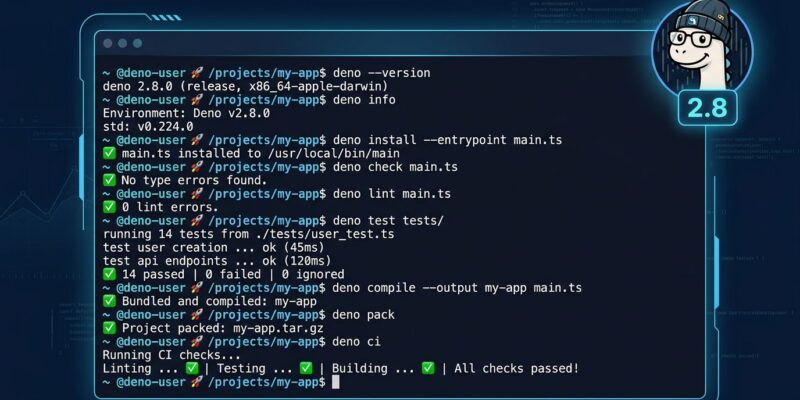Click the checkmark before '14 passed'
The image size is (800, 400).
[x=109, y=274]
